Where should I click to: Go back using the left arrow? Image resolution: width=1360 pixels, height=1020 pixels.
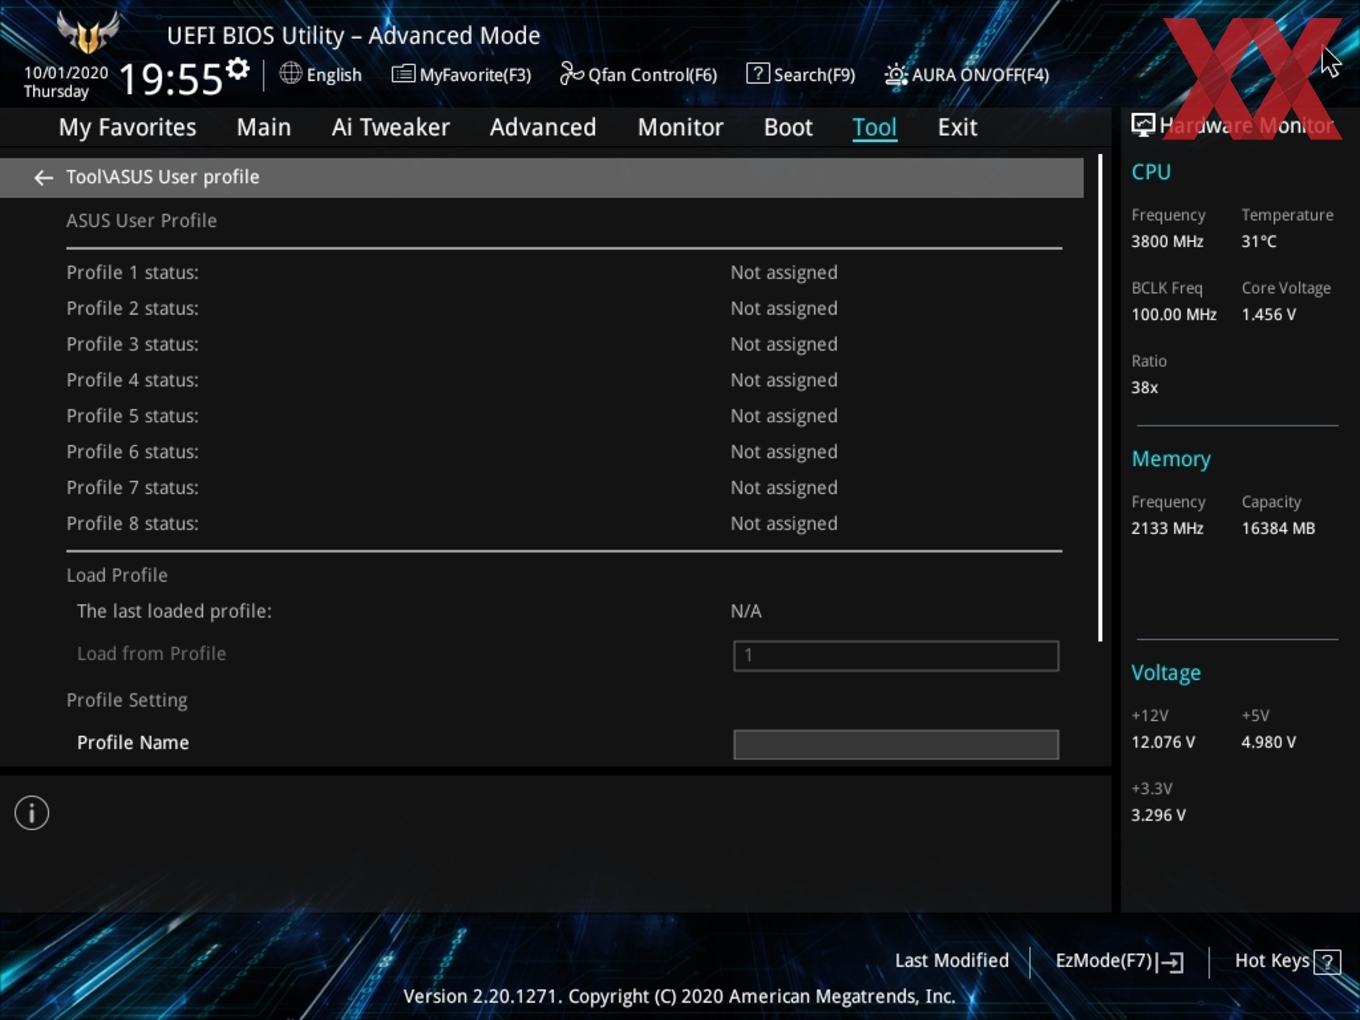(43, 177)
